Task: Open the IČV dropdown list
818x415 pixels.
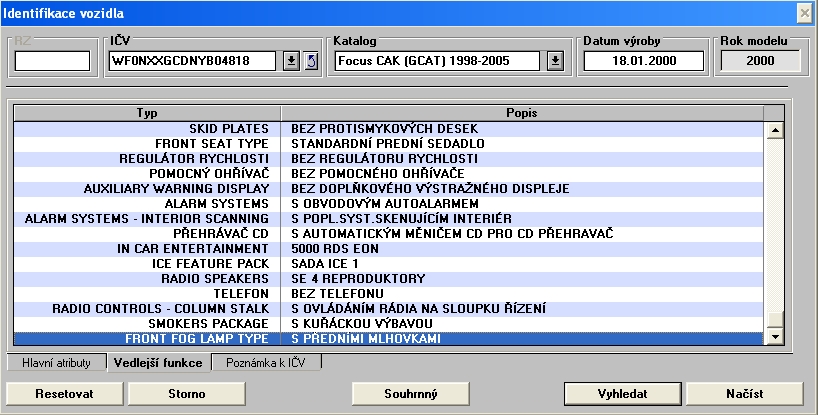Action: (291, 61)
